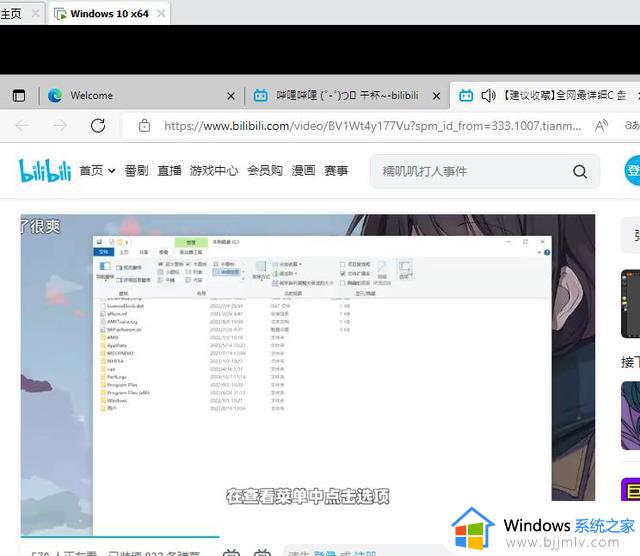Open the 赛事 navigation link
This screenshot has width=640, height=556.
coord(336,171)
